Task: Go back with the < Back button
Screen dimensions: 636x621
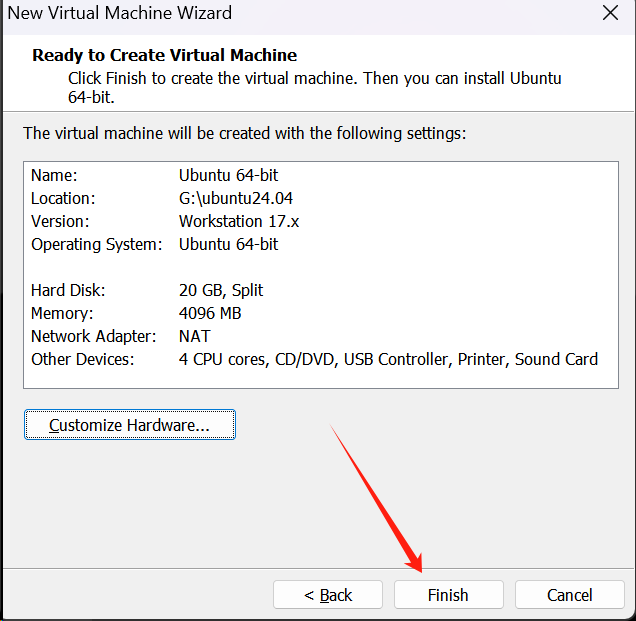Action: [328, 595]
